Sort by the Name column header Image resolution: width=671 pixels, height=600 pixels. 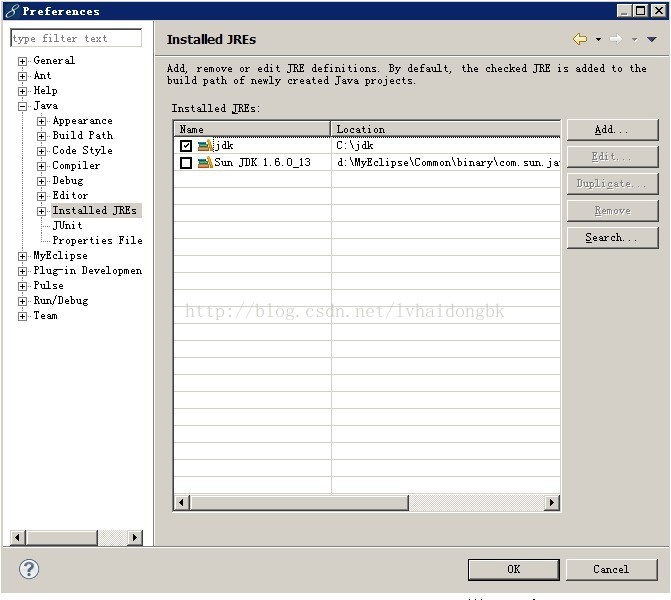click(x=252, y=129)
